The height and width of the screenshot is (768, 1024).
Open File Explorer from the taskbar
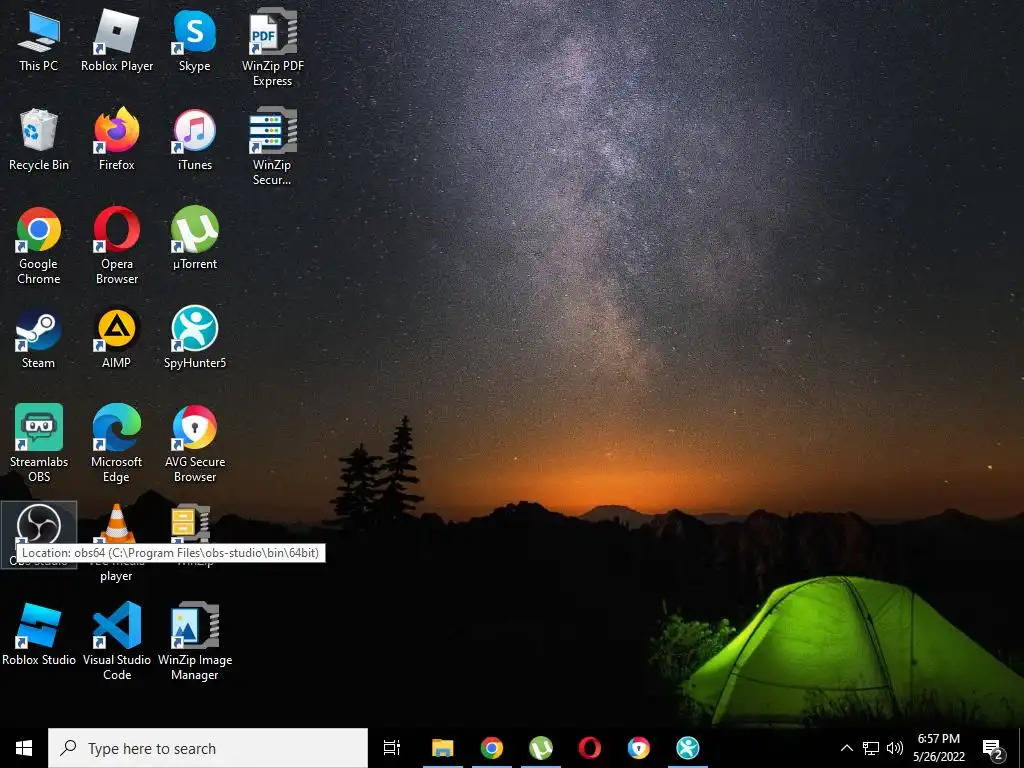coord(443,748)
